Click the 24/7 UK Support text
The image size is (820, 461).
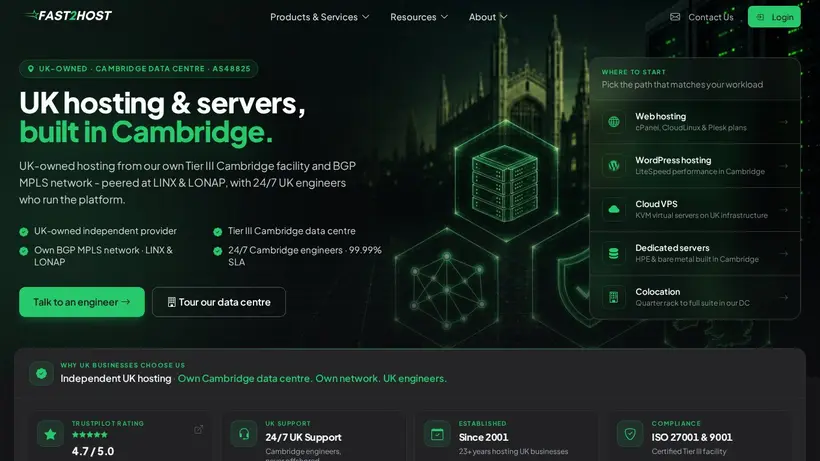point(303,437)
